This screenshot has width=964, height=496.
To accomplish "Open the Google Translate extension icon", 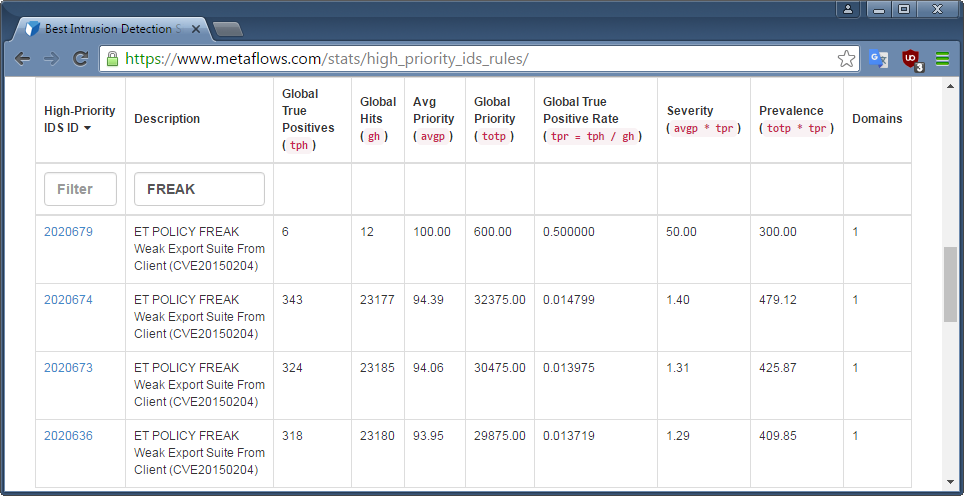I will click(878, 59).
